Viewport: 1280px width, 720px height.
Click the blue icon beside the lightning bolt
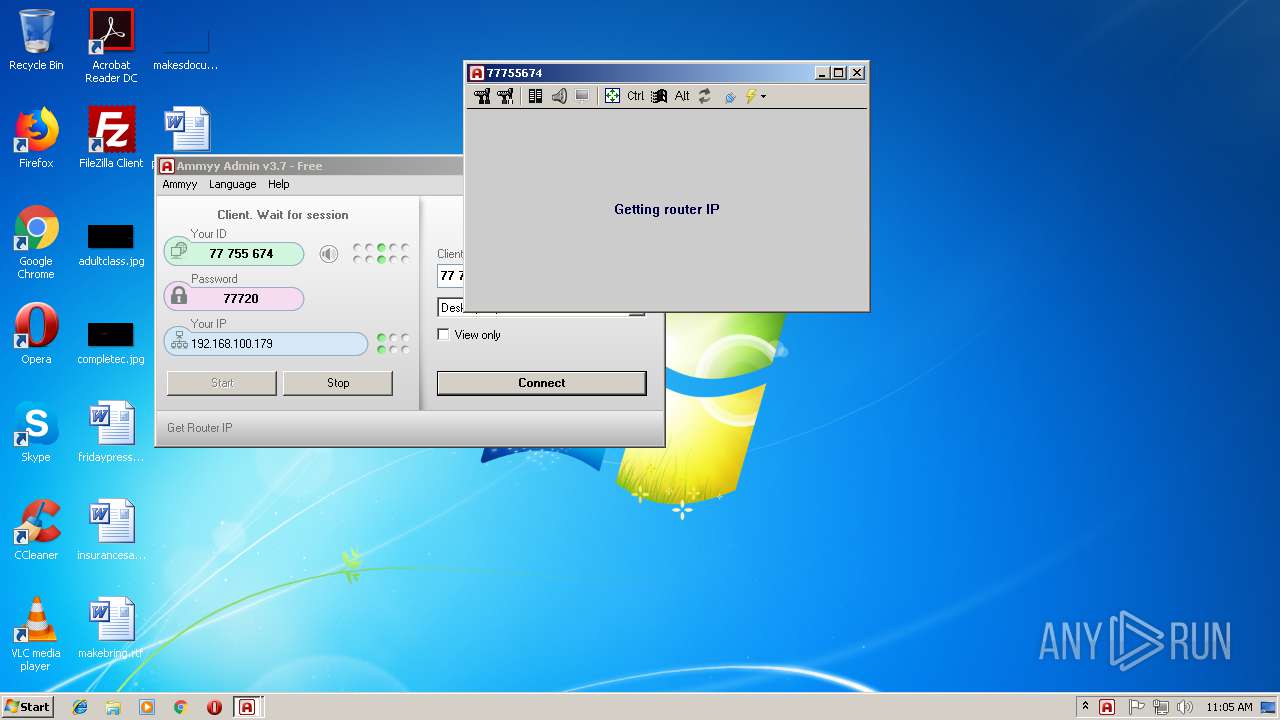[730, 96]
